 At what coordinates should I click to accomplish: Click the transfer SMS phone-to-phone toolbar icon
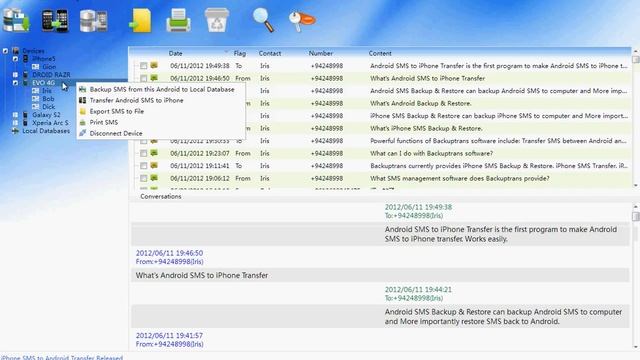[x=55, y=20]
